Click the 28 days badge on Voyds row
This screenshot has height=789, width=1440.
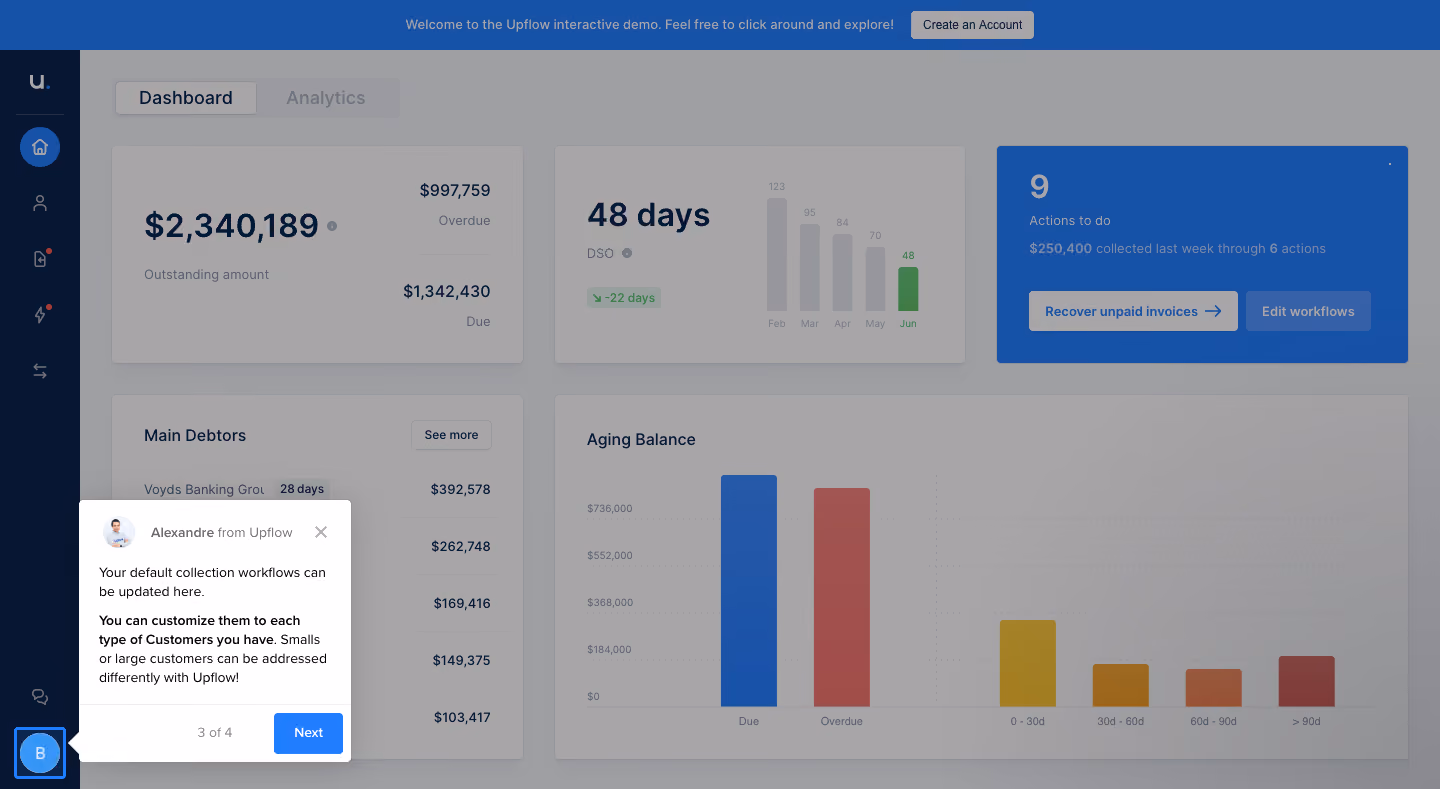[x=302, y=489]
